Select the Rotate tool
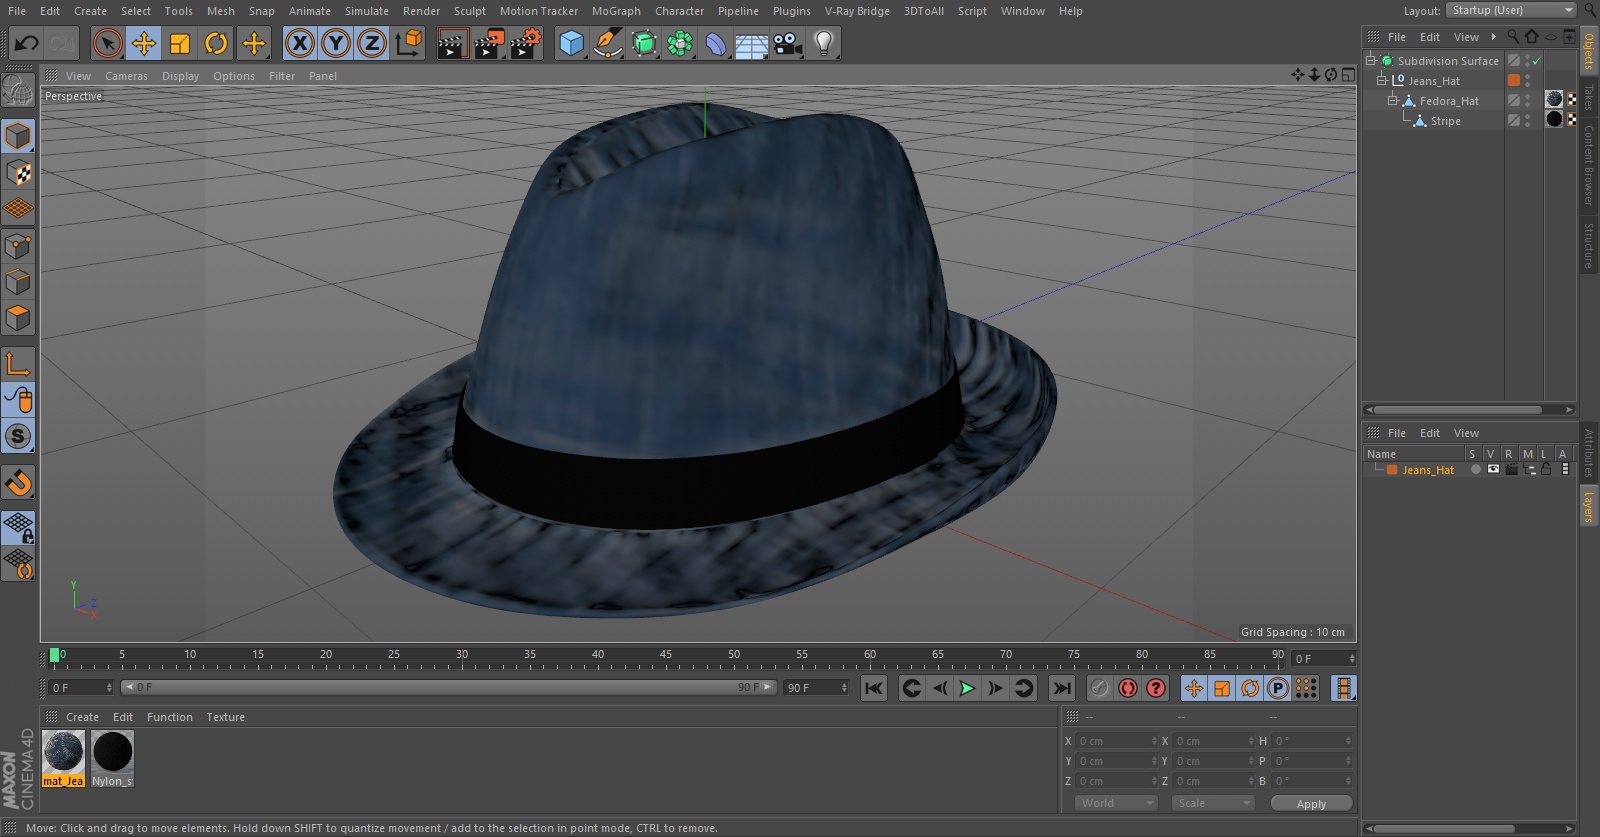 coord(216,43)
